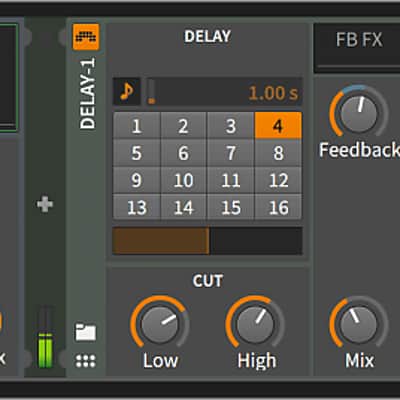This screenshot has height=400, width=400.
Task: Select delay step 2
Action: 184,126
